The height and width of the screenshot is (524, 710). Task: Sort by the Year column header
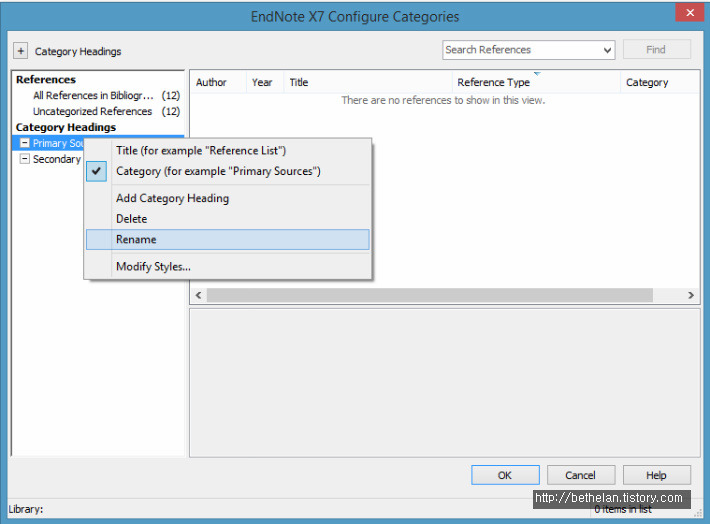coord(265,82)
